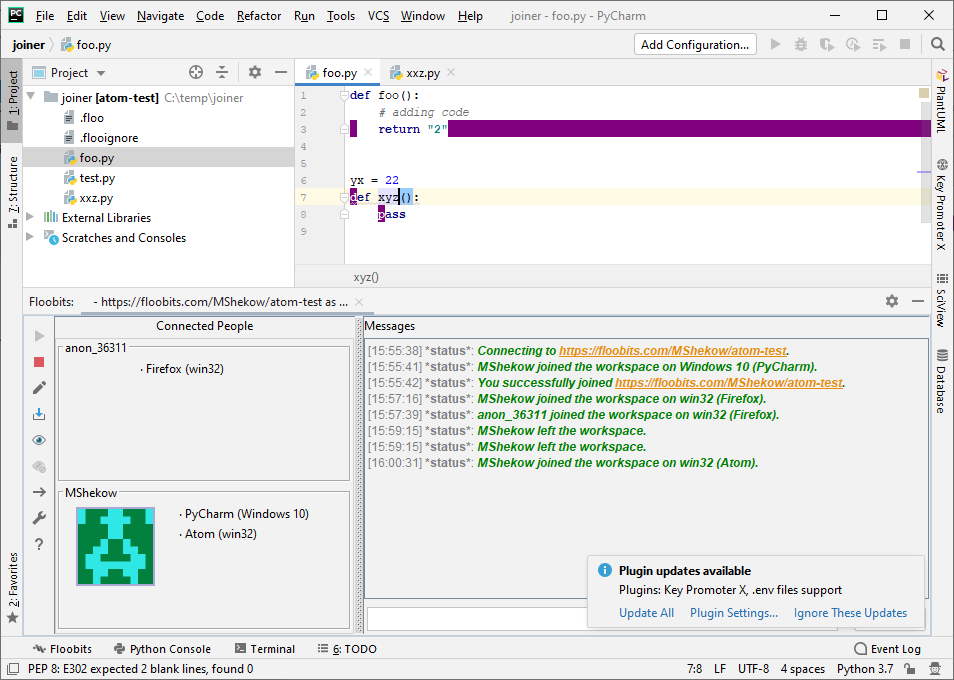Open Search Everywhere magnifier icon

pos(938,44)
